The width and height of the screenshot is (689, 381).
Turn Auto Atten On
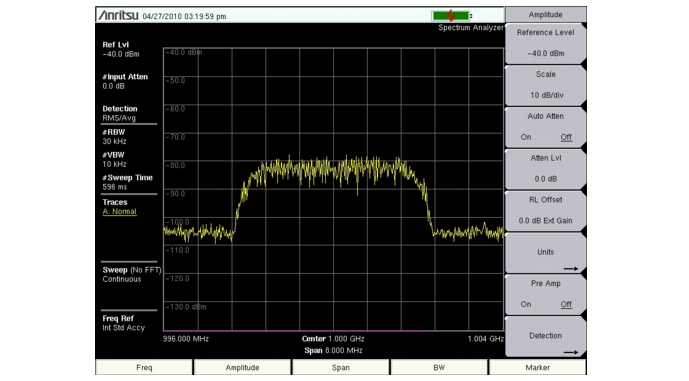click(x=526, y=137)
